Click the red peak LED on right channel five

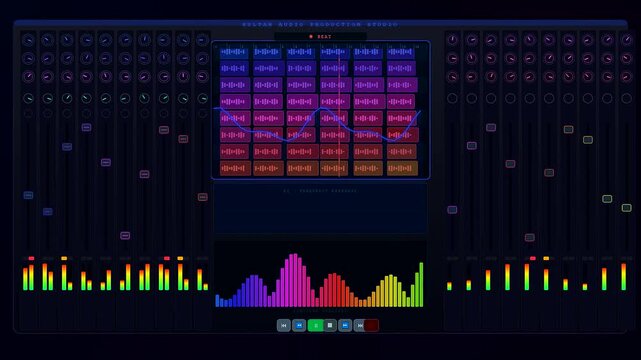(533, 258)
